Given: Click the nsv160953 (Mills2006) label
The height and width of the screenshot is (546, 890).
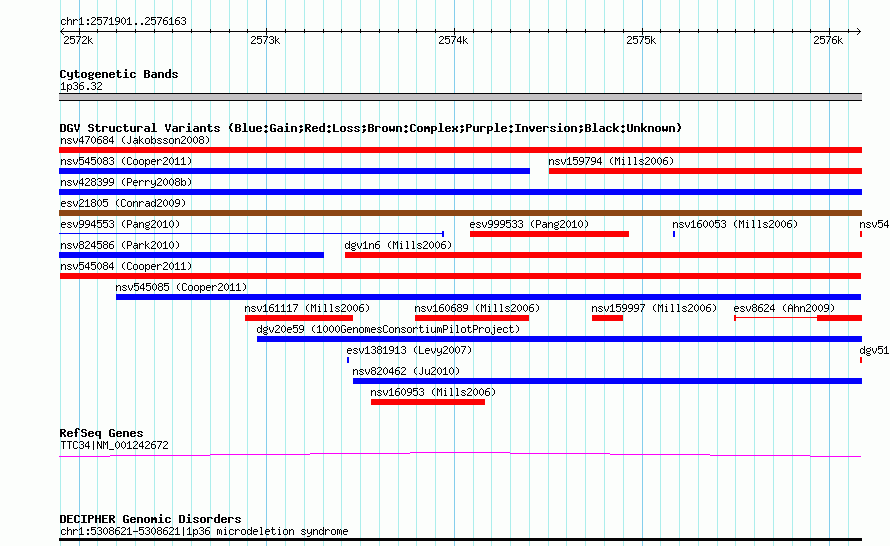Looking at the screenshot, I should pos(433,392).
